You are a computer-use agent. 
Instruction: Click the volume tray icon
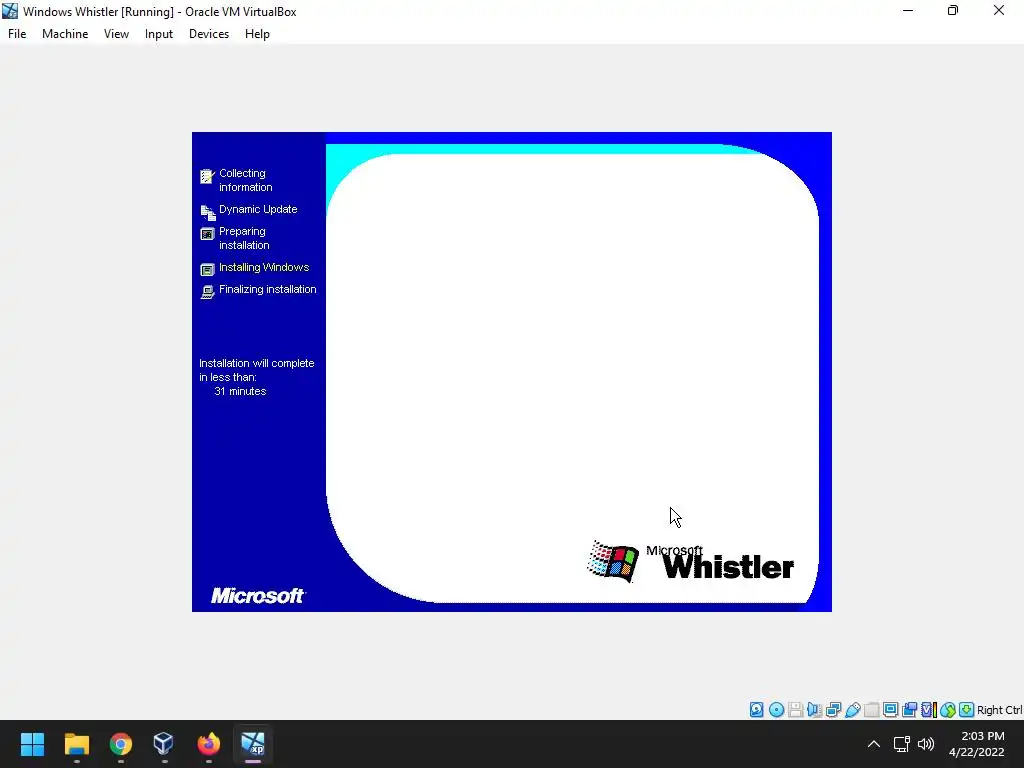pyautogui.click(x=926, y=744)
